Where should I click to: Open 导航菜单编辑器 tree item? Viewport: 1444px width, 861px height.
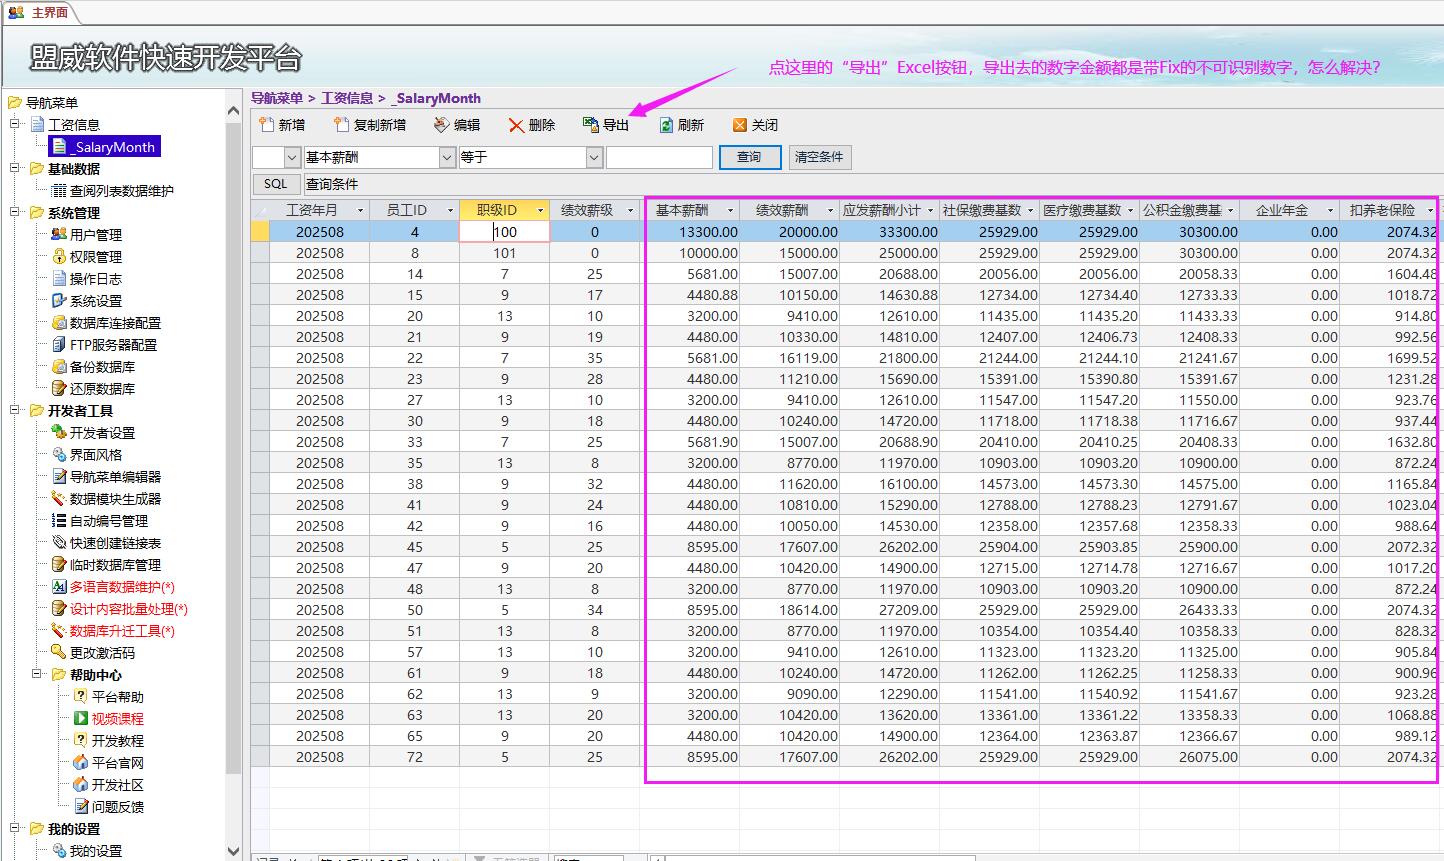(115, 477)
